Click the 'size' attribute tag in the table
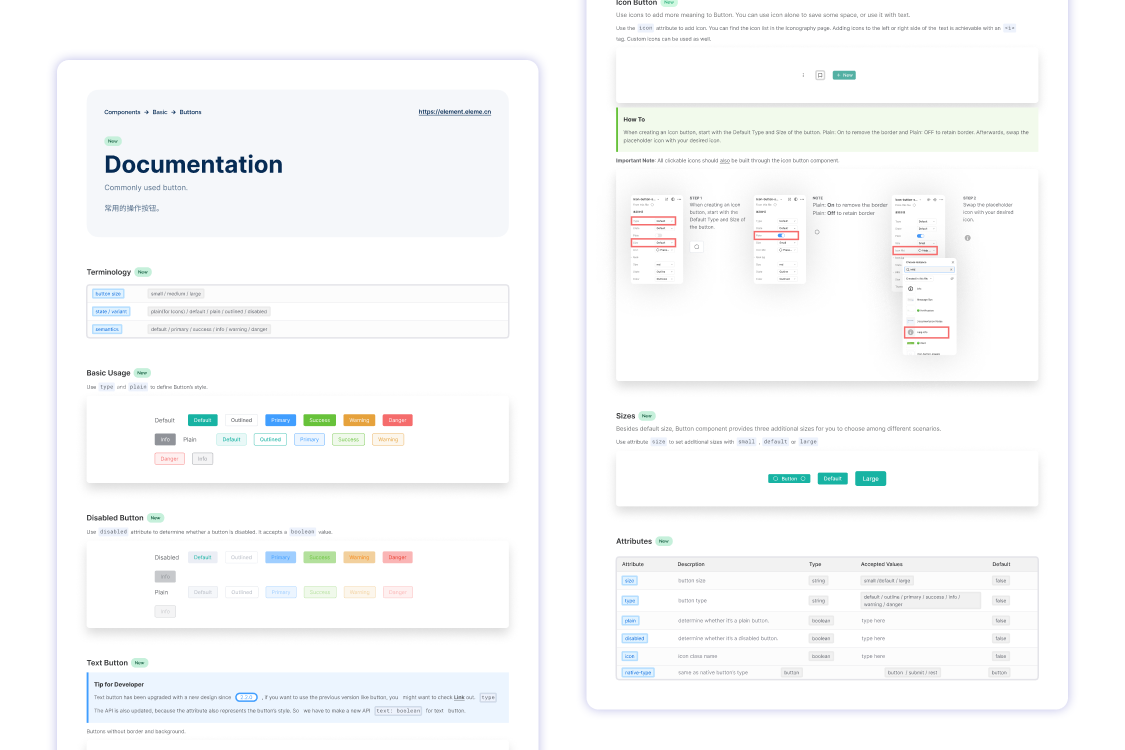The height and width of the screenshot is (750, 1125). [629, 581]
